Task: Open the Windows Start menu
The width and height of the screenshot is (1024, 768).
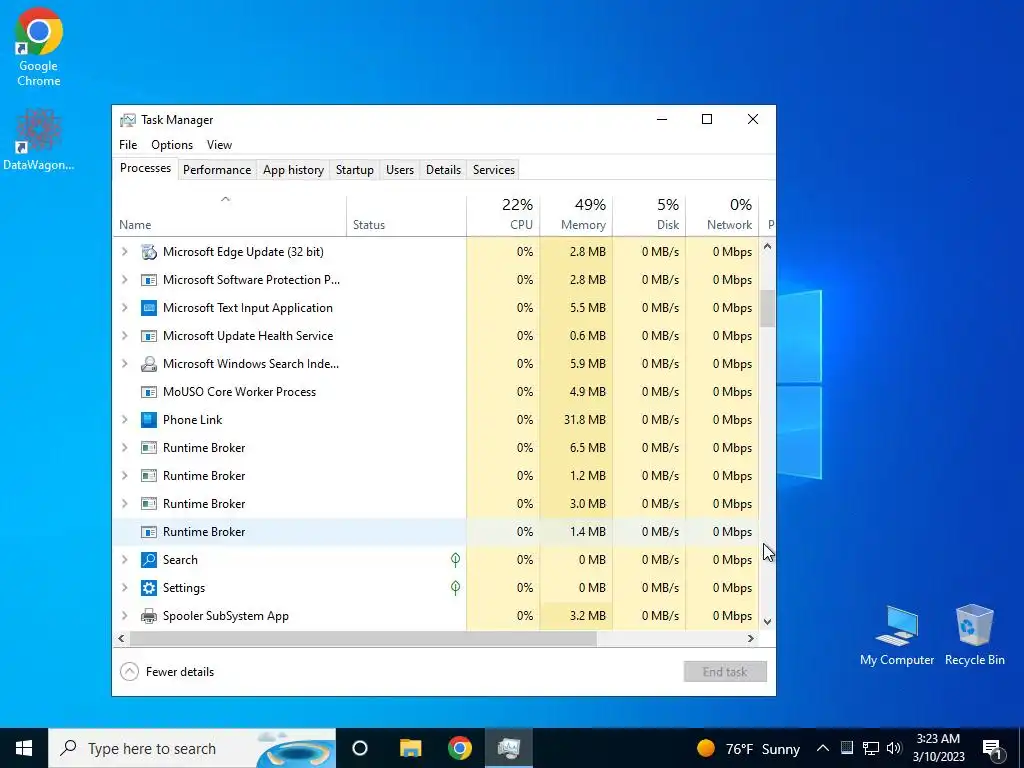Action: [x=24, y=748]
